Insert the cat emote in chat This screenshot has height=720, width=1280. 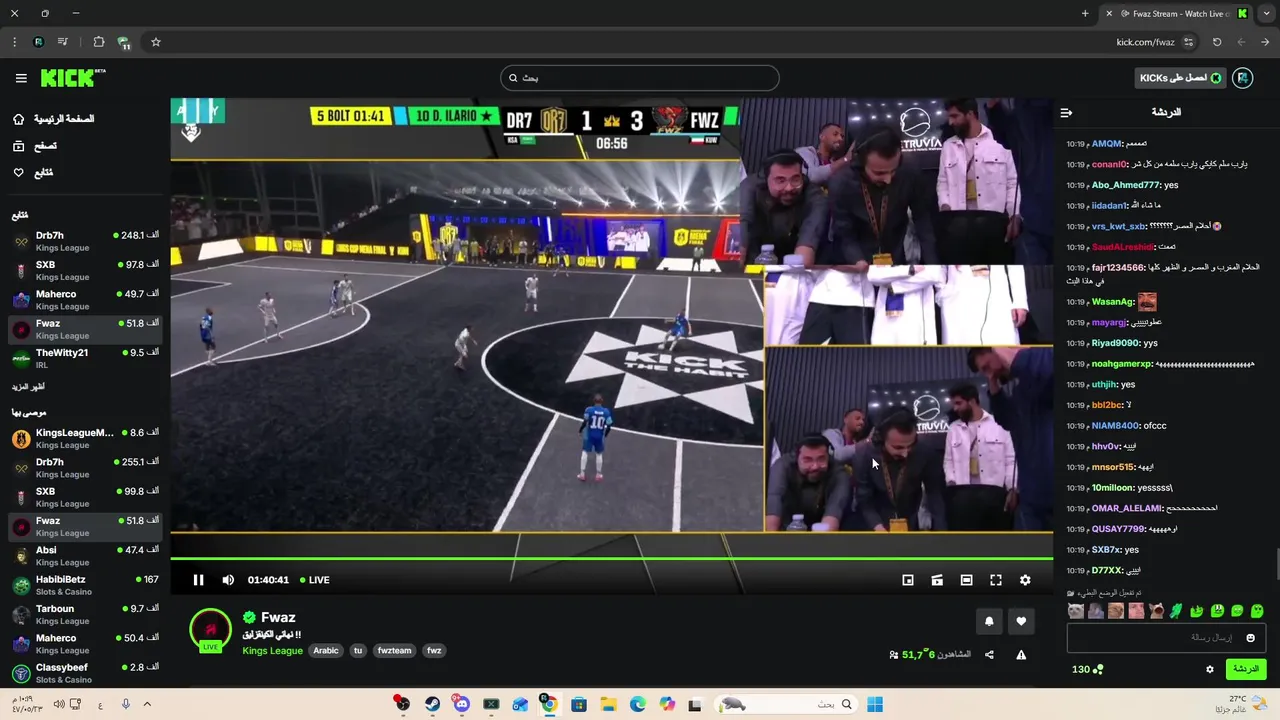[1076, 611]
